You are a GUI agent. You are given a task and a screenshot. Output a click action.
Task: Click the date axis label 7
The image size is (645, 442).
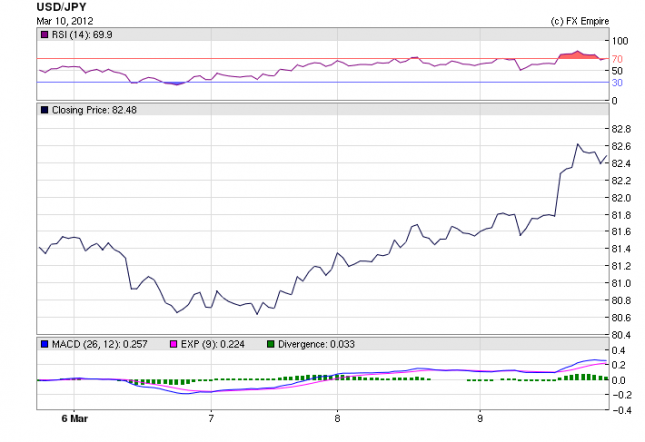pyautogui.click(x=211, y=419)
